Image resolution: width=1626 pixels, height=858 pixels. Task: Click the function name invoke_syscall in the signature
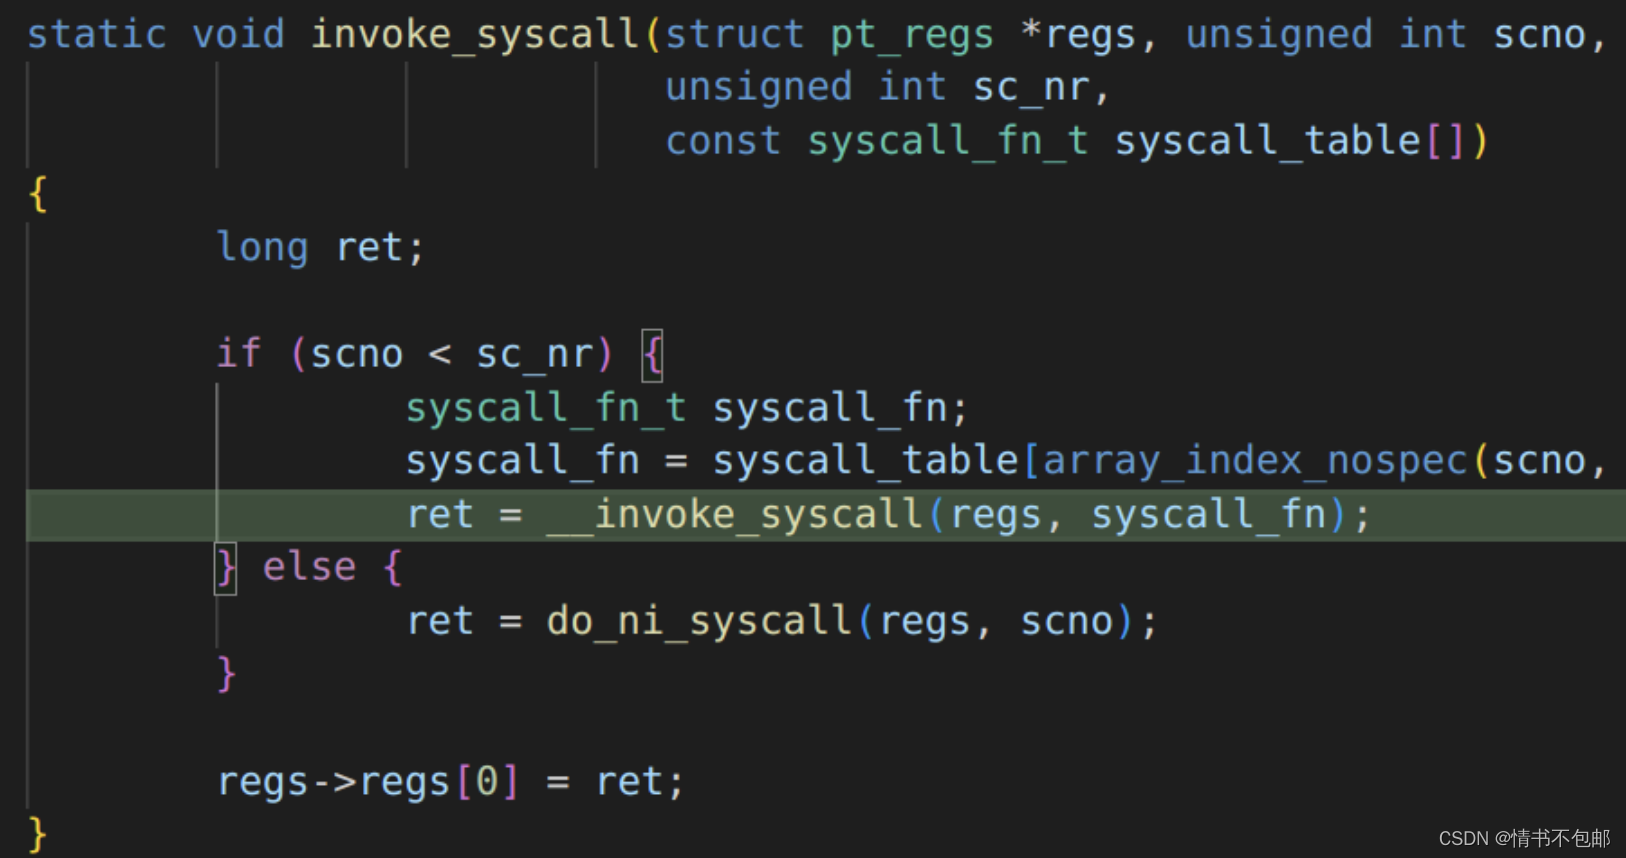tap(475, 35)
